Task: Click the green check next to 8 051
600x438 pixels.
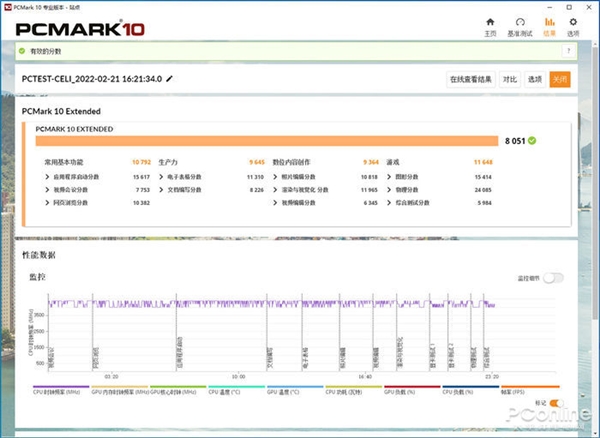Action: click(532, 141)
